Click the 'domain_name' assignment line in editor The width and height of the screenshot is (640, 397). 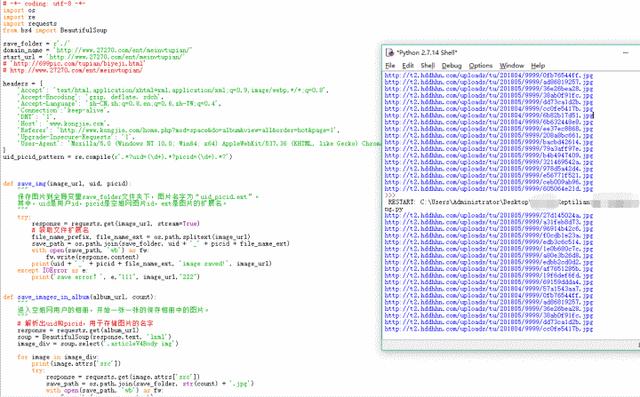[x=97, y=50]
